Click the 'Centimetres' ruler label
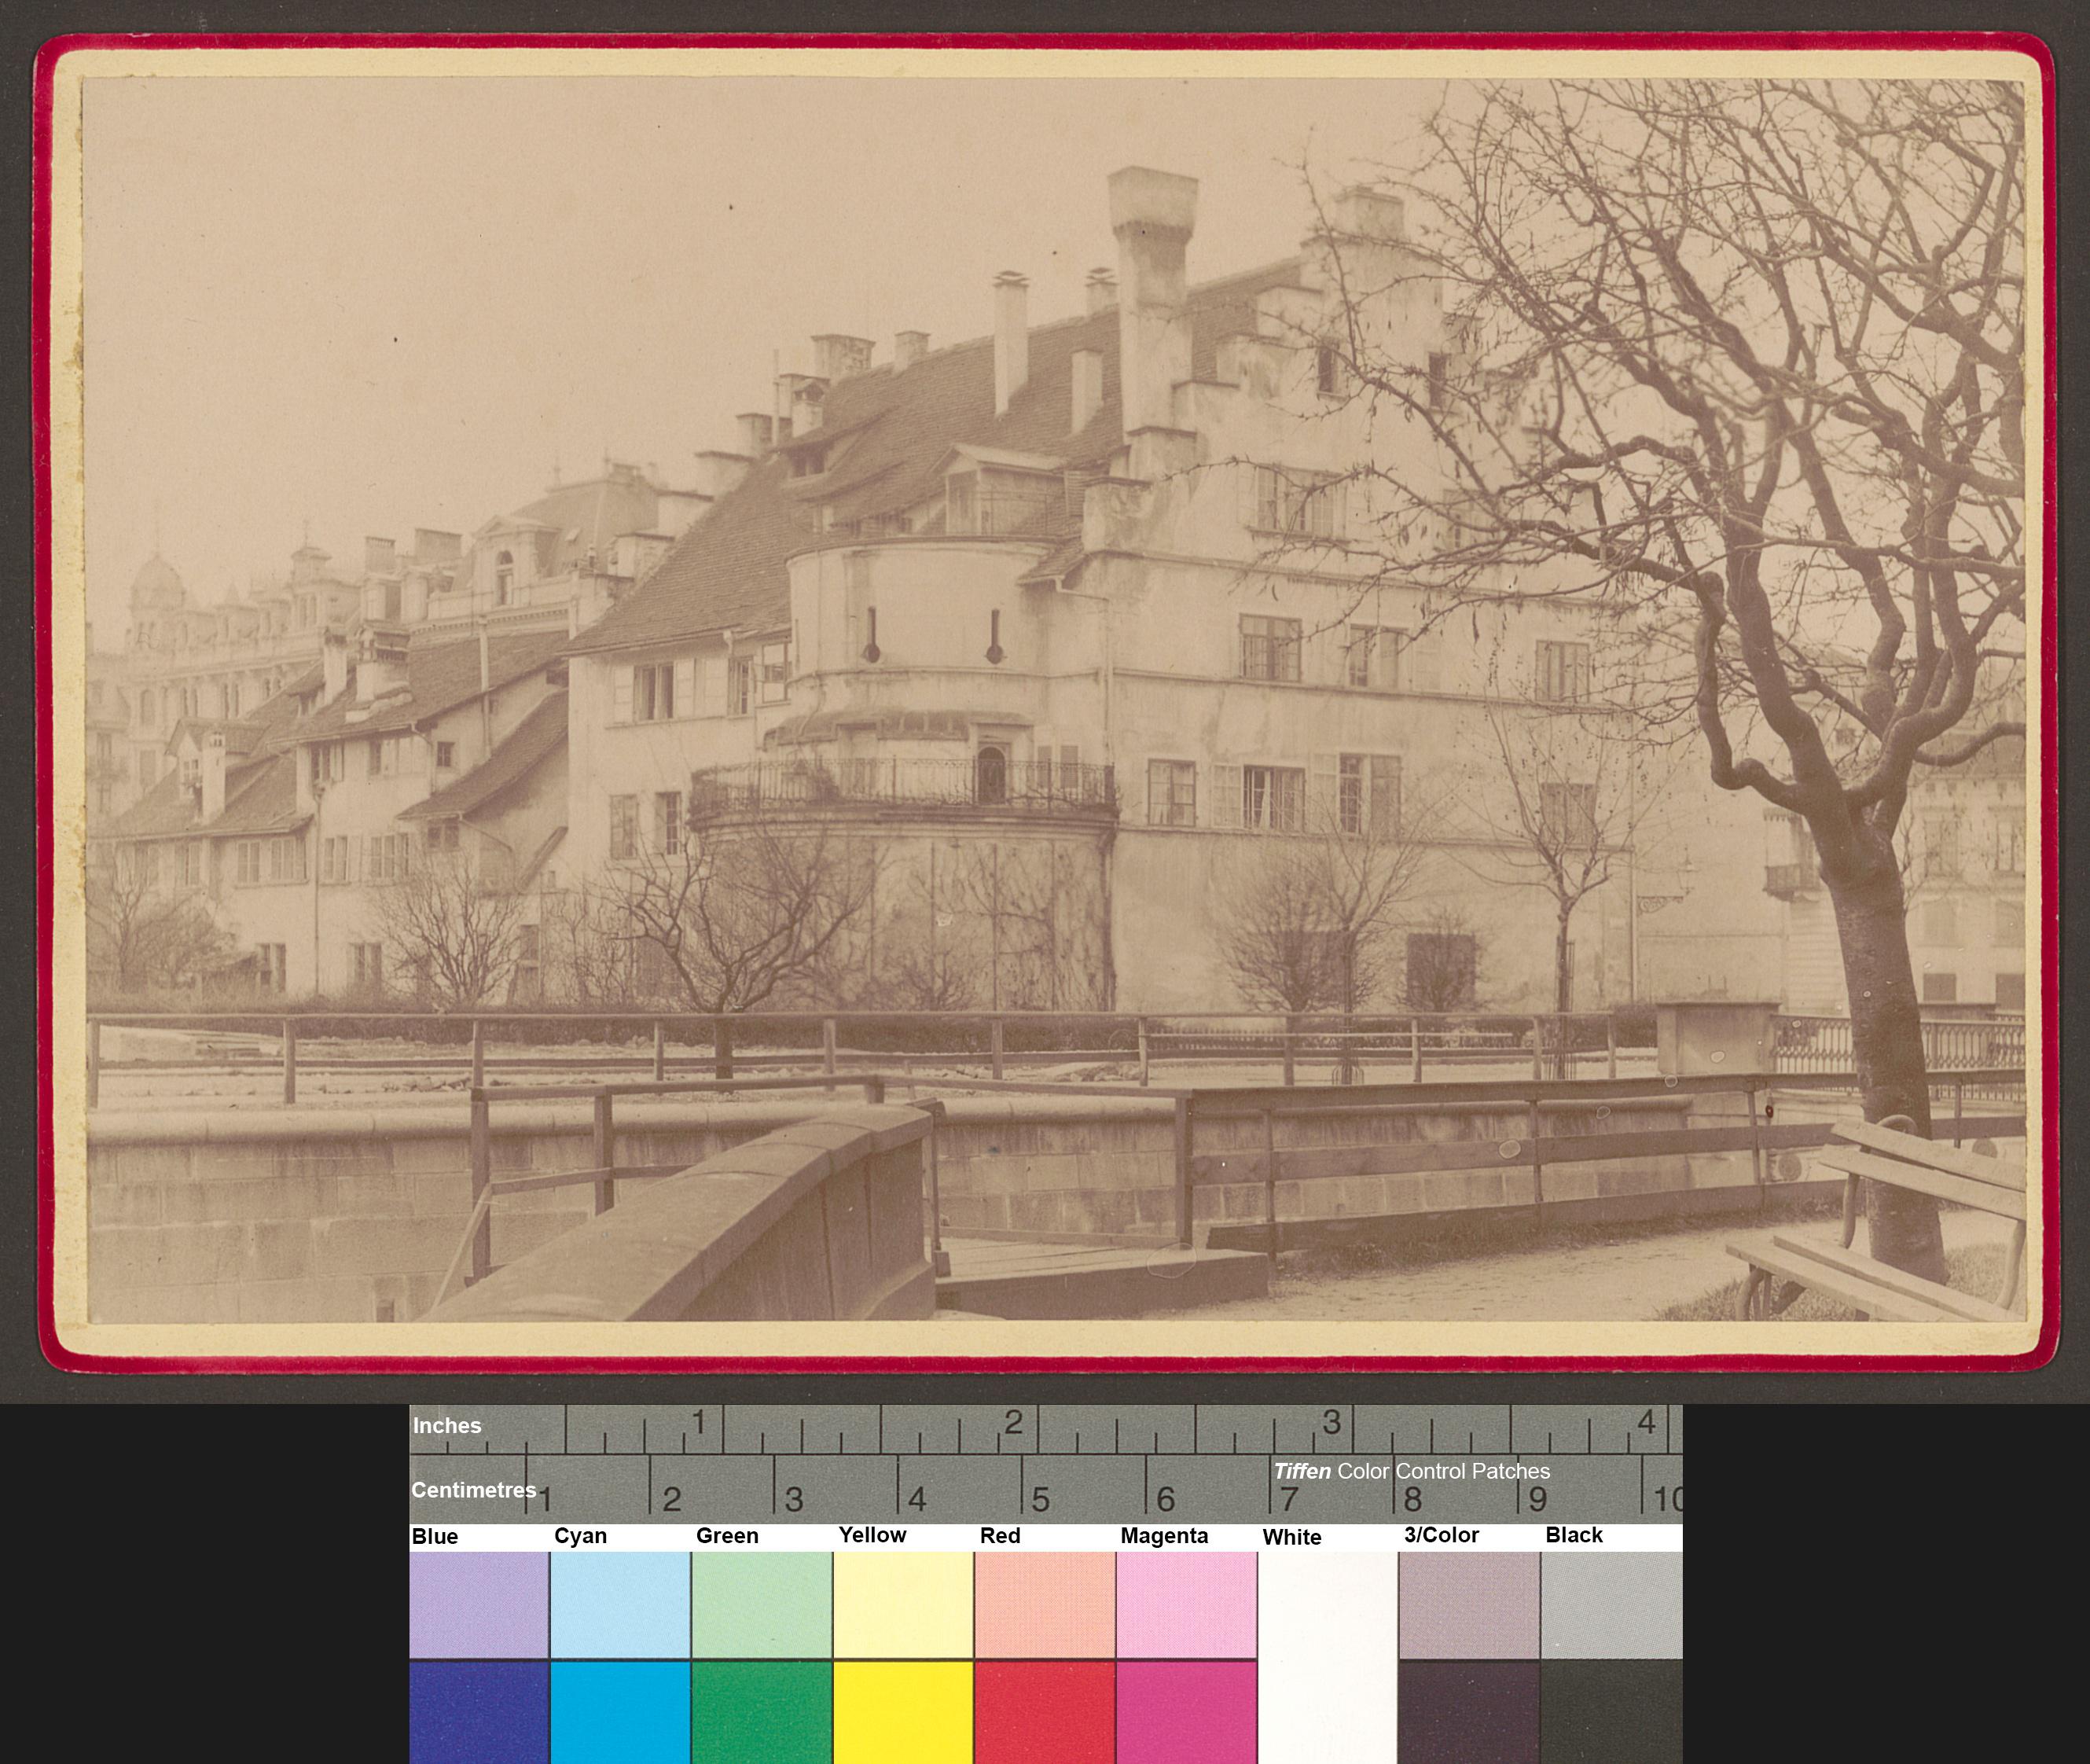Image resolution: width=2090 pixels, height=1764 pixels. tap(474, 1490)
